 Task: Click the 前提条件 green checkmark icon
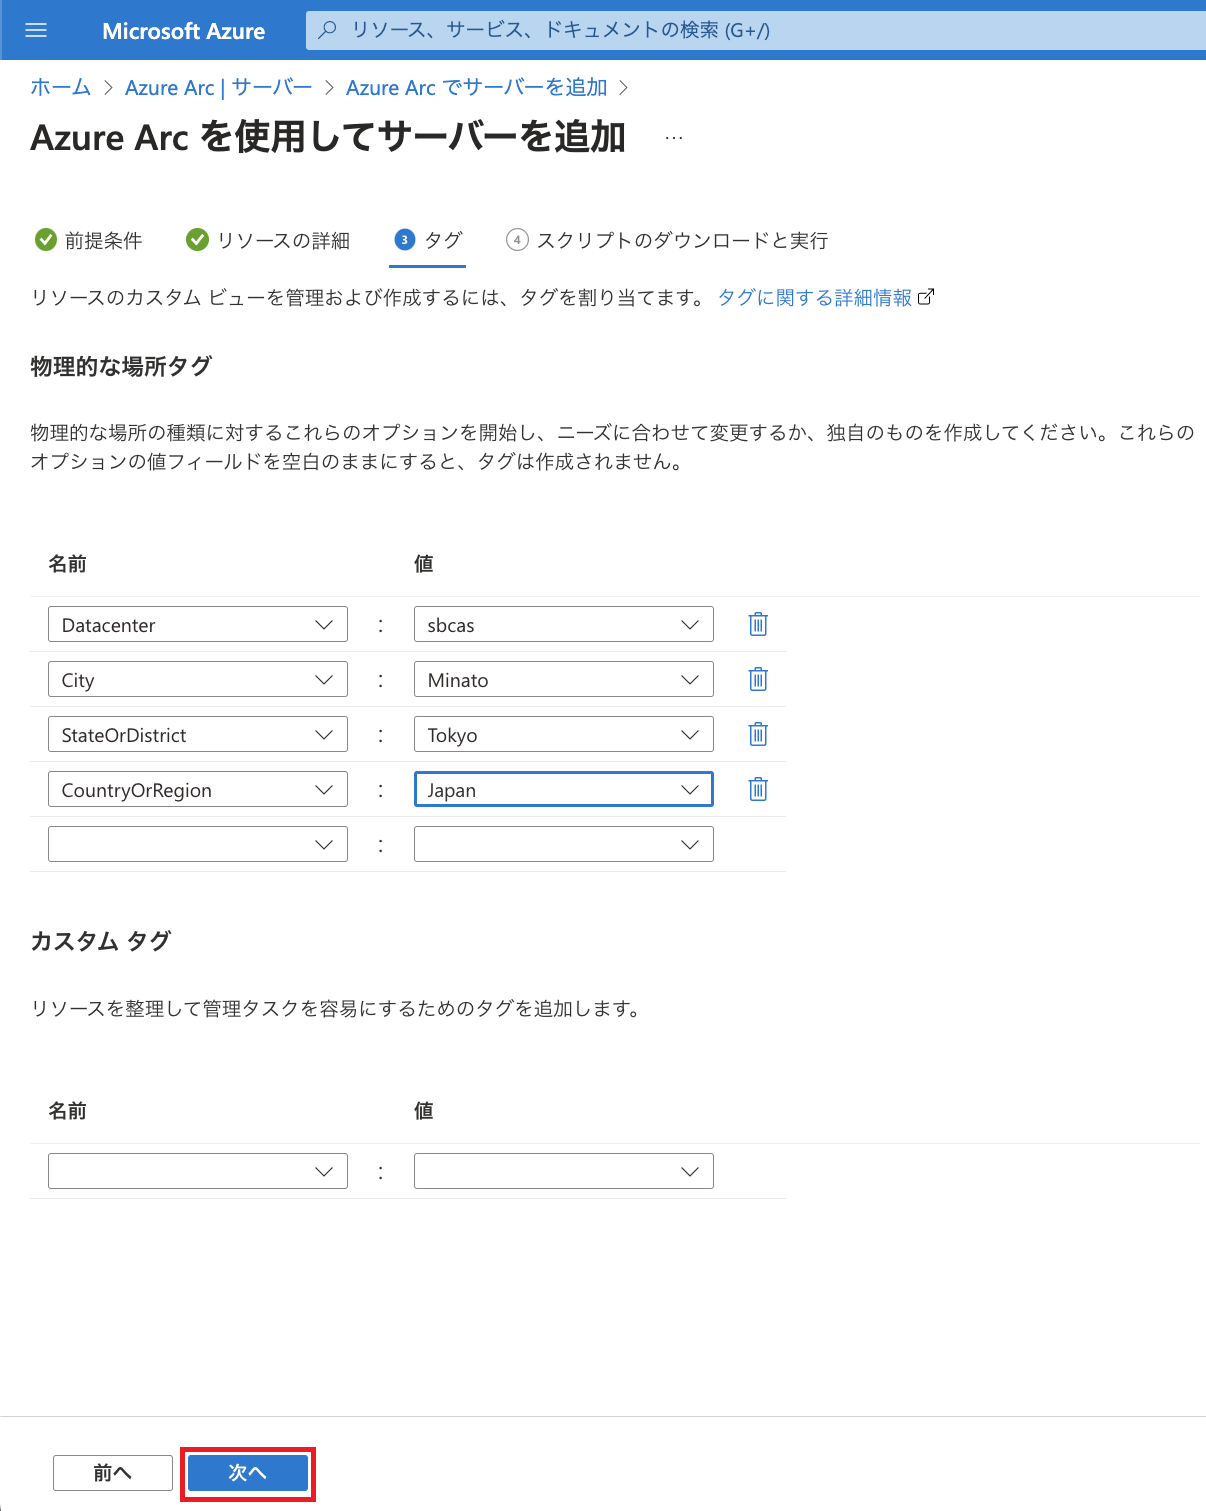tap(46, 240)
